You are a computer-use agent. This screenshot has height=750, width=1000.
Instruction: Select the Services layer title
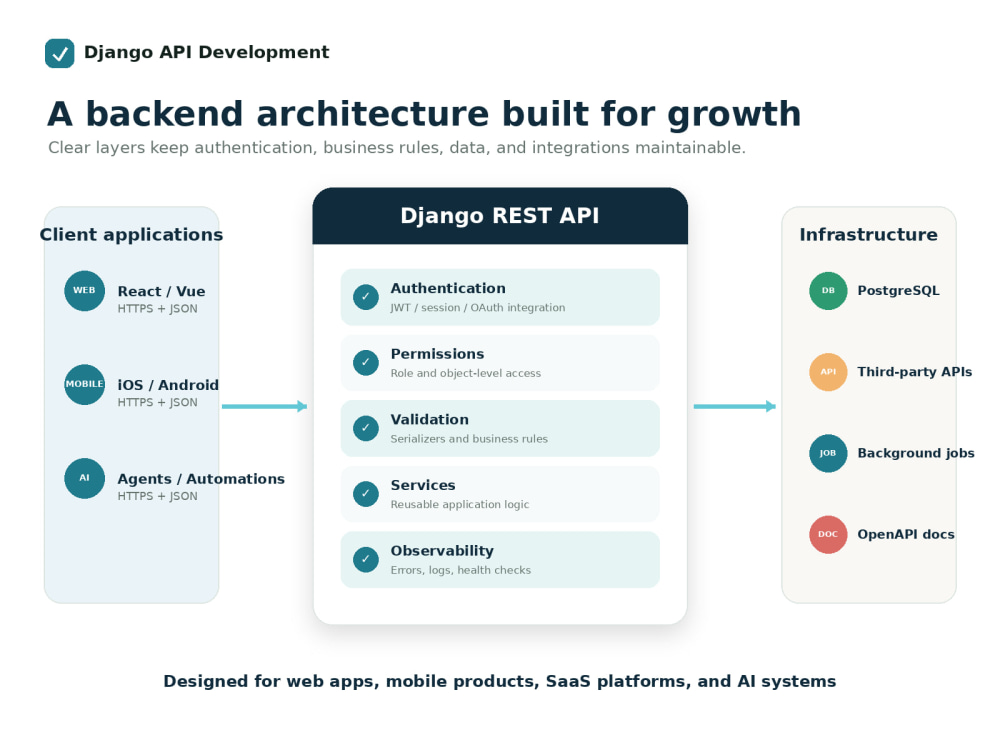[423, 485]
